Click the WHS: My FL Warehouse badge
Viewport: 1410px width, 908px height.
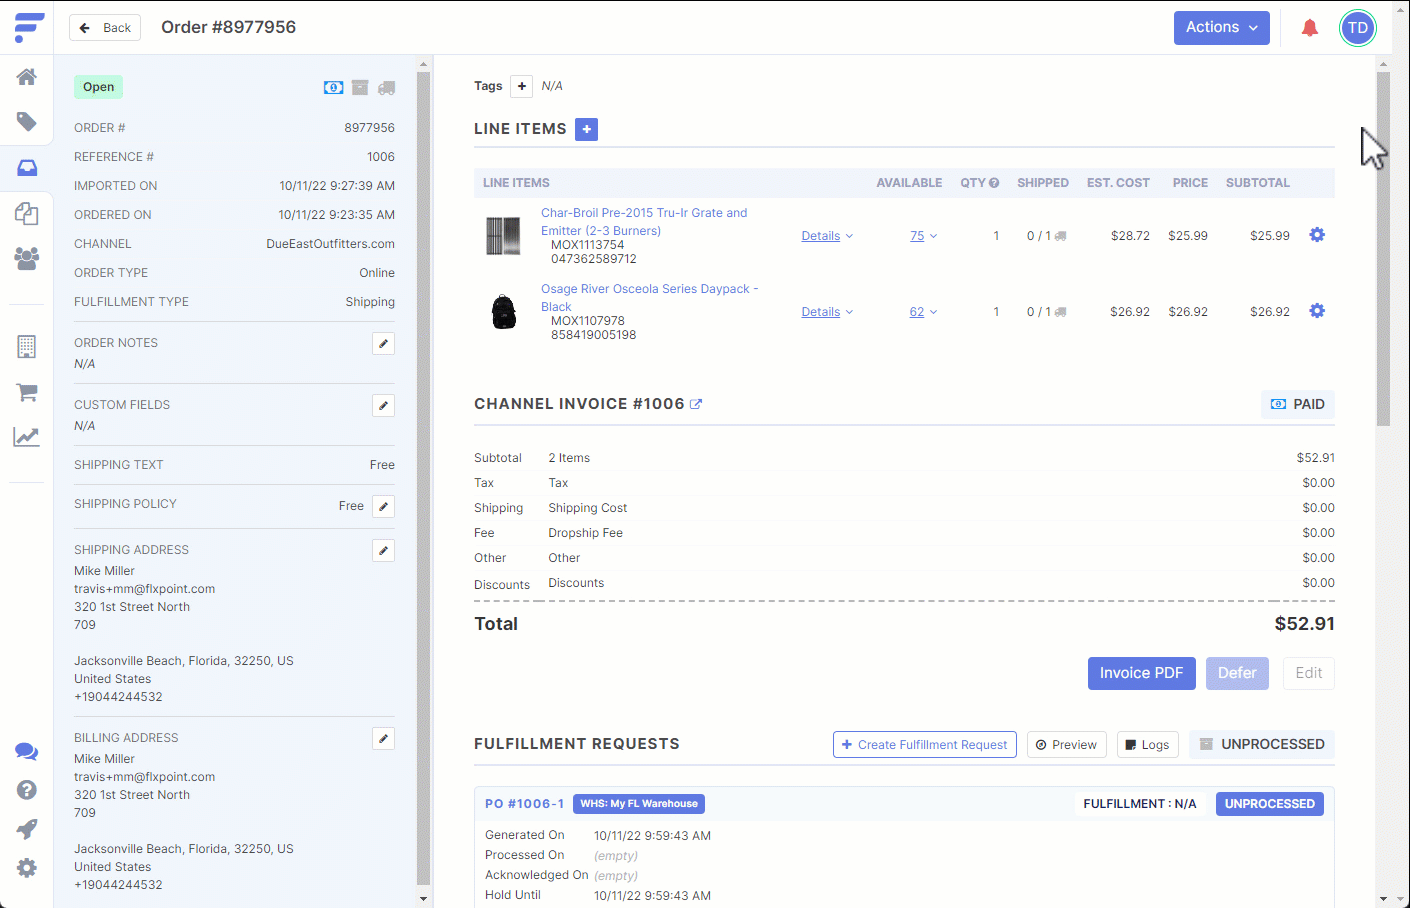[638, 804]
